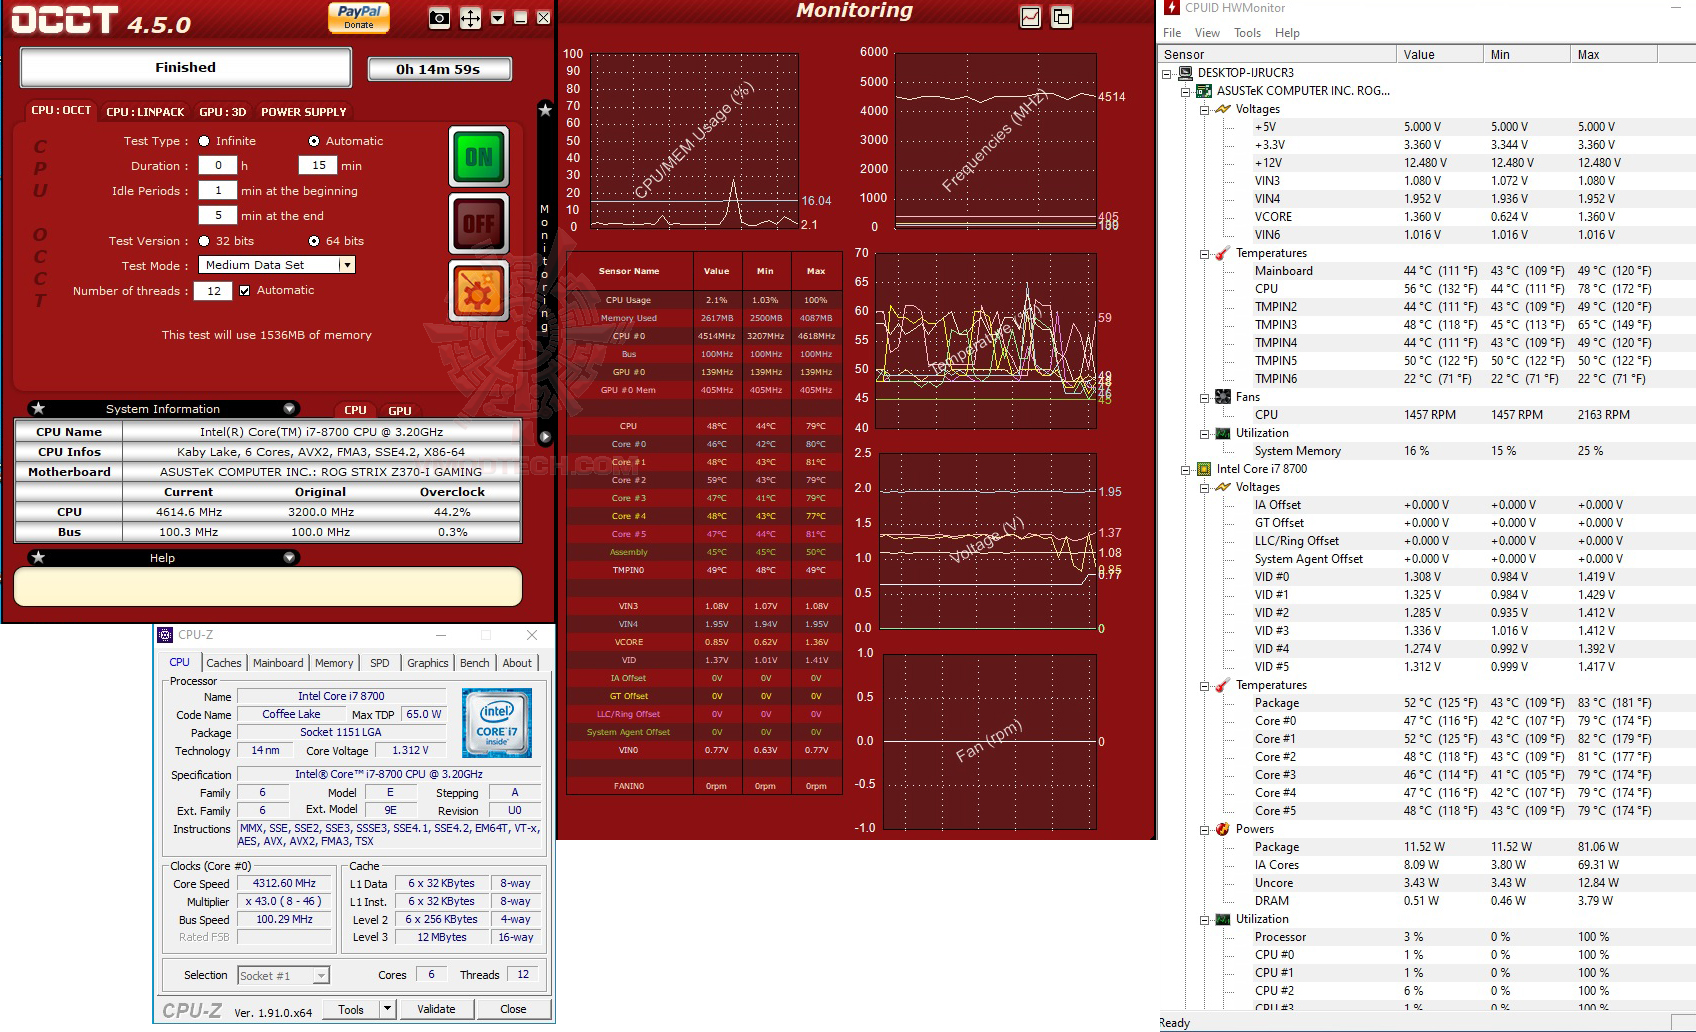Image resolution: width=1696 pixels, height=1032 pixels.
Task: Click the idle minutes at the end field
Action: coord(218,215)
